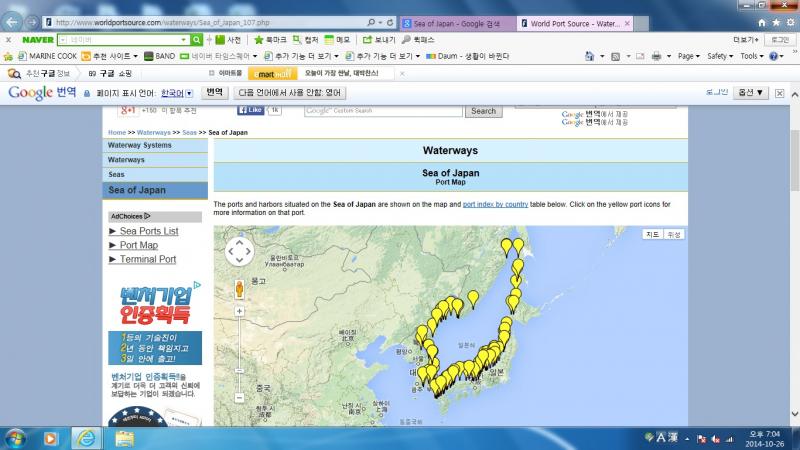Viewport: 800px width, 450px height.
Task: Click the Facebook Like button
Action: [249, 111]
